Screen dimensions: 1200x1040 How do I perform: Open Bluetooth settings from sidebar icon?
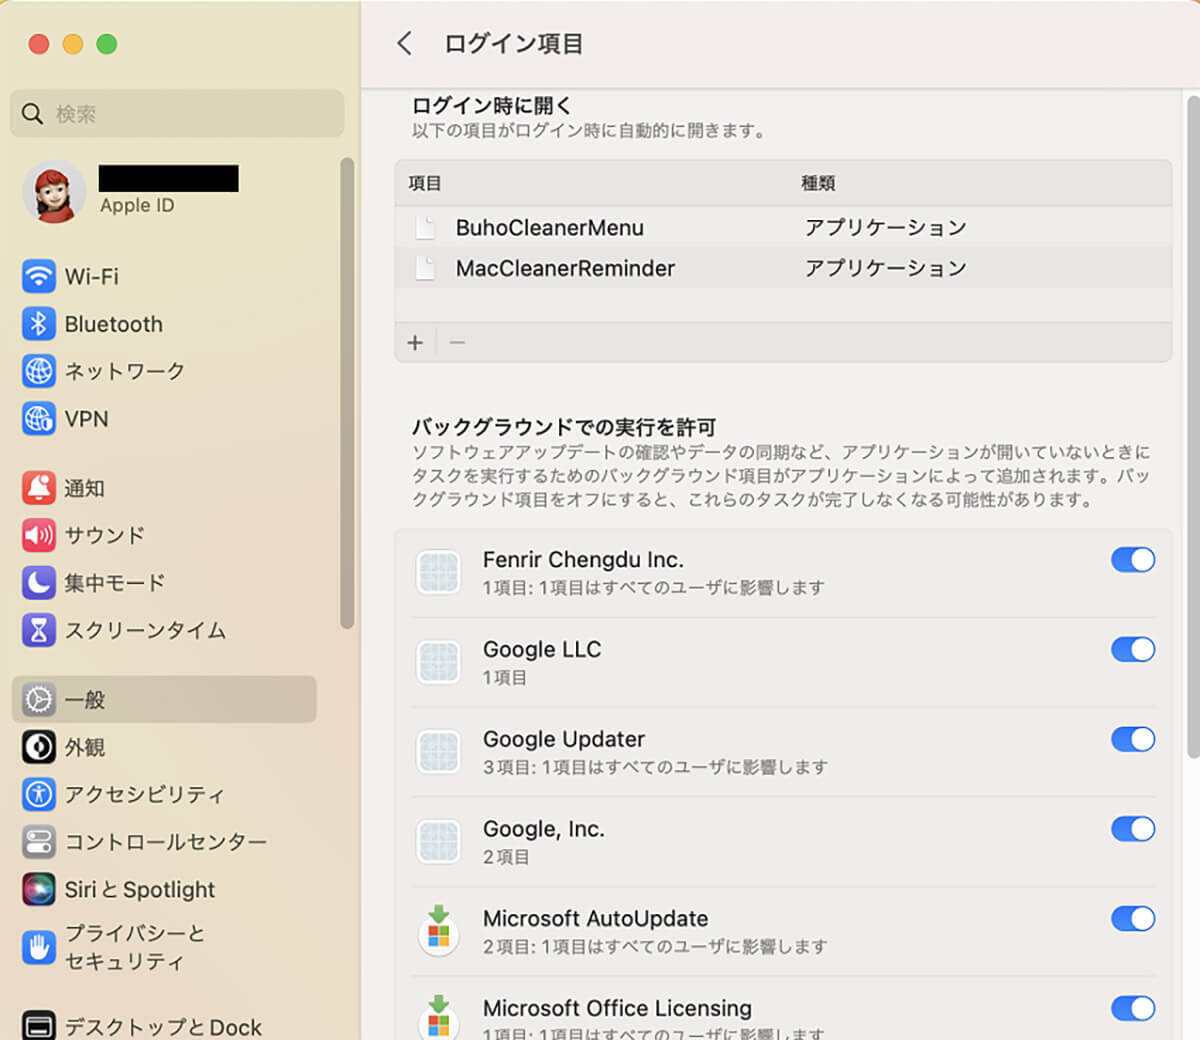pos(38,324)
